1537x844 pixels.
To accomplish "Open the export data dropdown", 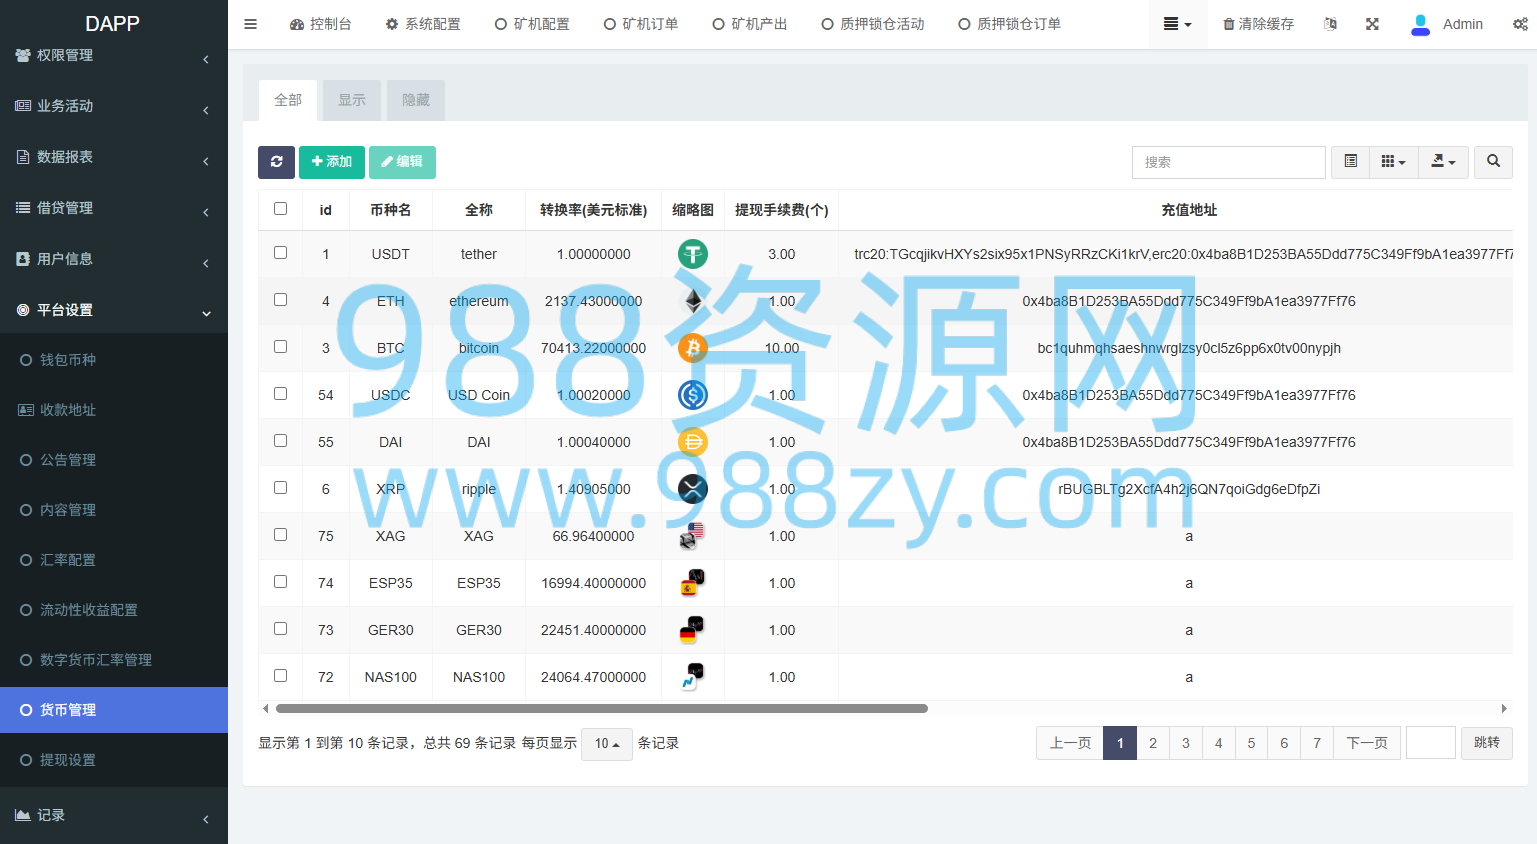I will click(1443, 162).
